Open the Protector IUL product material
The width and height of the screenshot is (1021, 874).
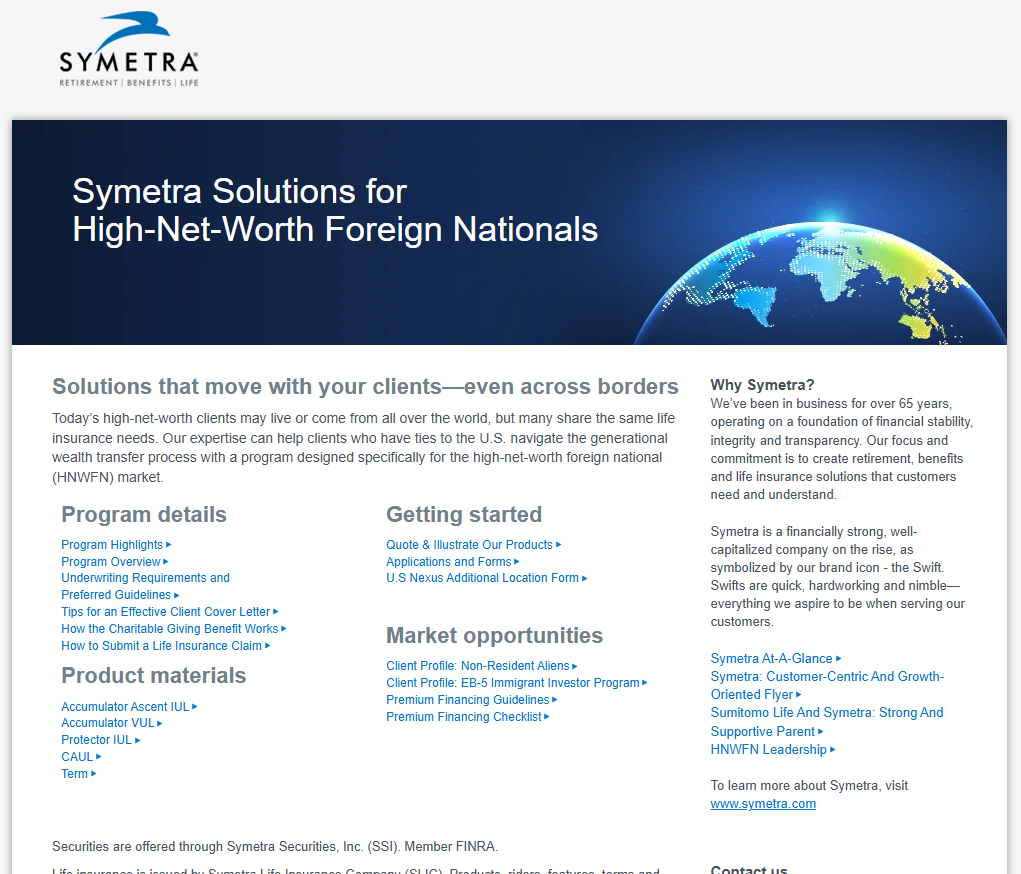pyautogui.click(x=97, y=740)
